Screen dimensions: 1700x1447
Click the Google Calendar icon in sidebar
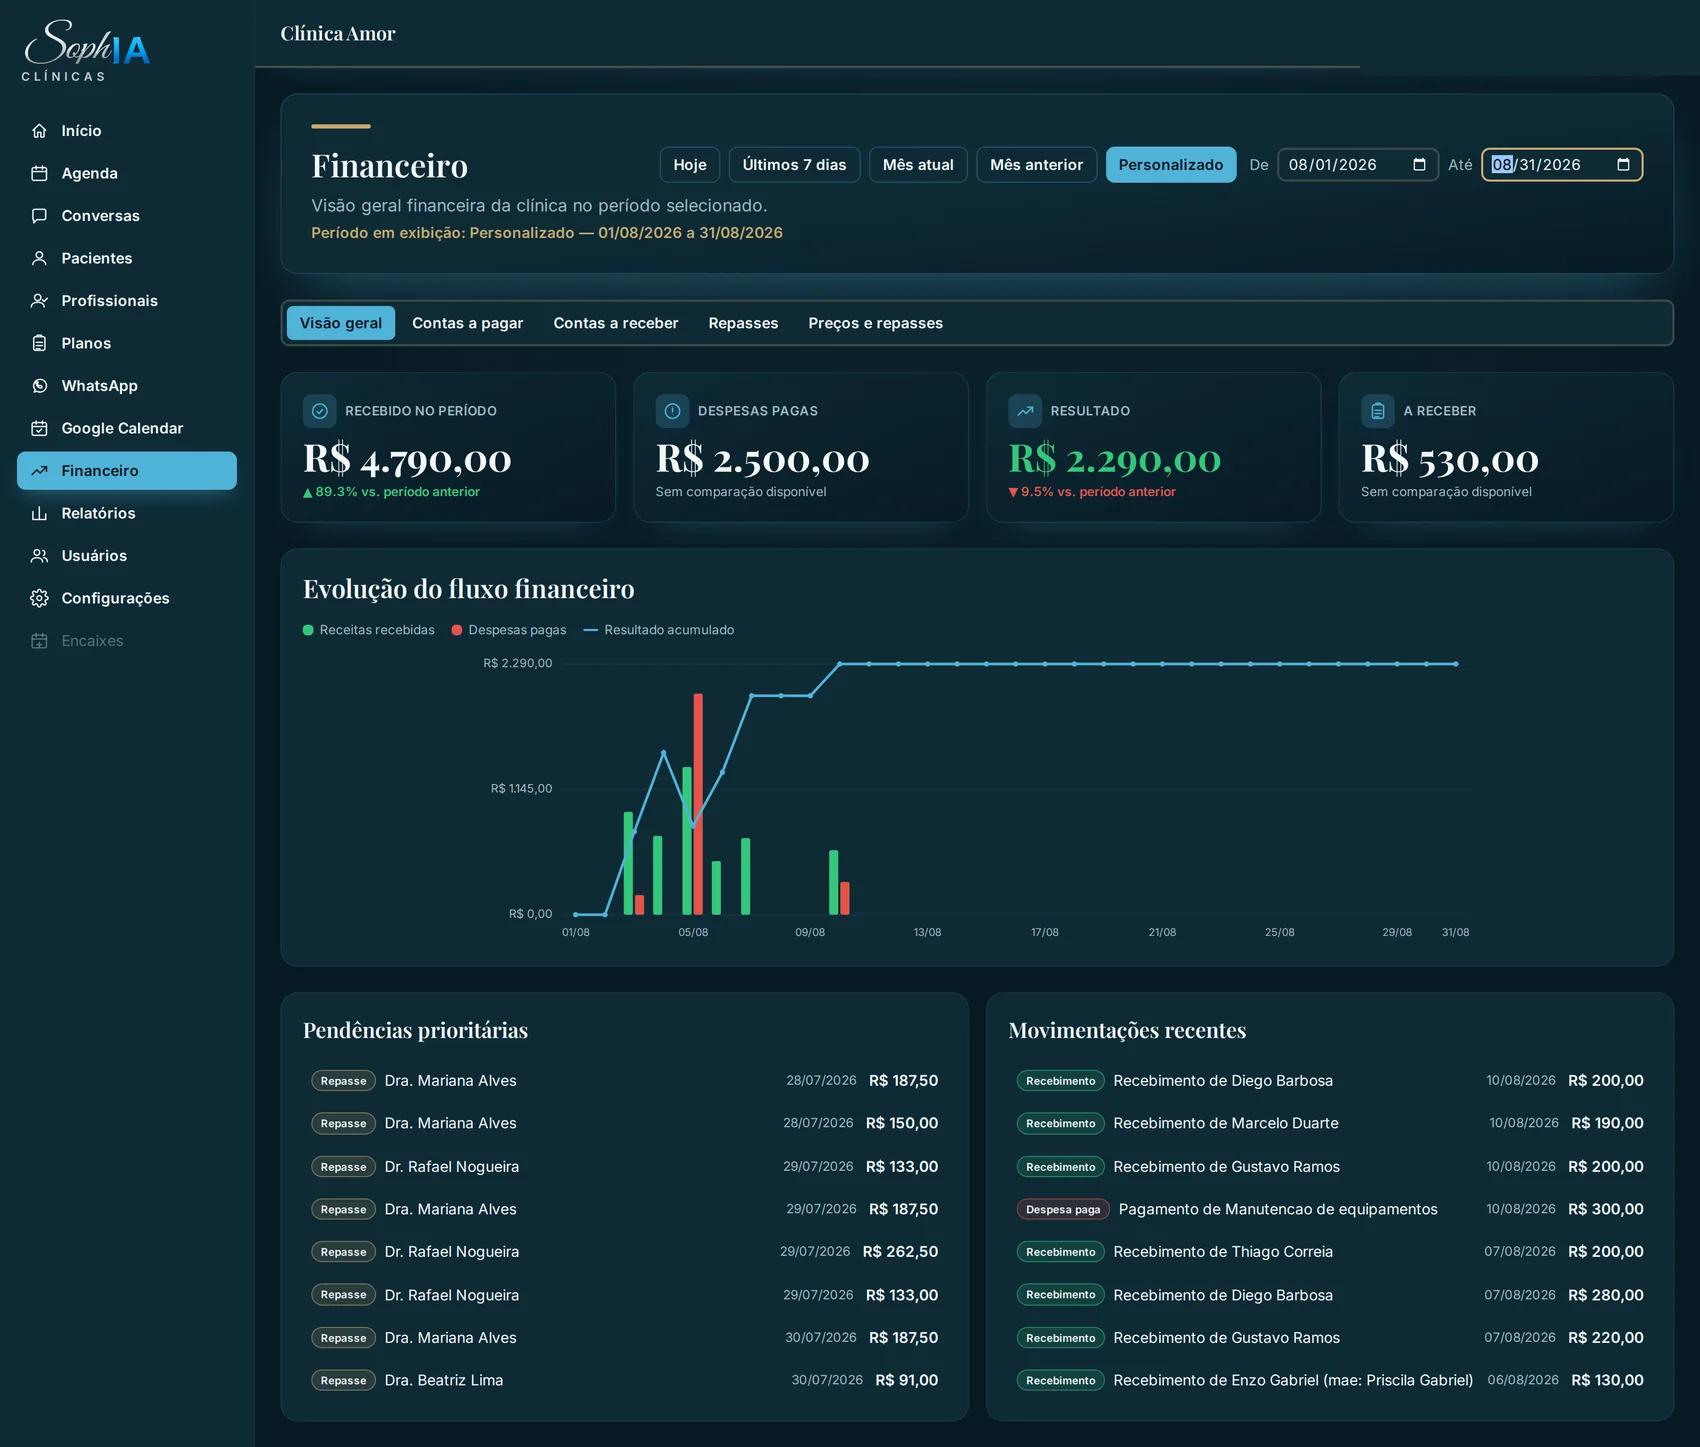click(x=39, y=428)
